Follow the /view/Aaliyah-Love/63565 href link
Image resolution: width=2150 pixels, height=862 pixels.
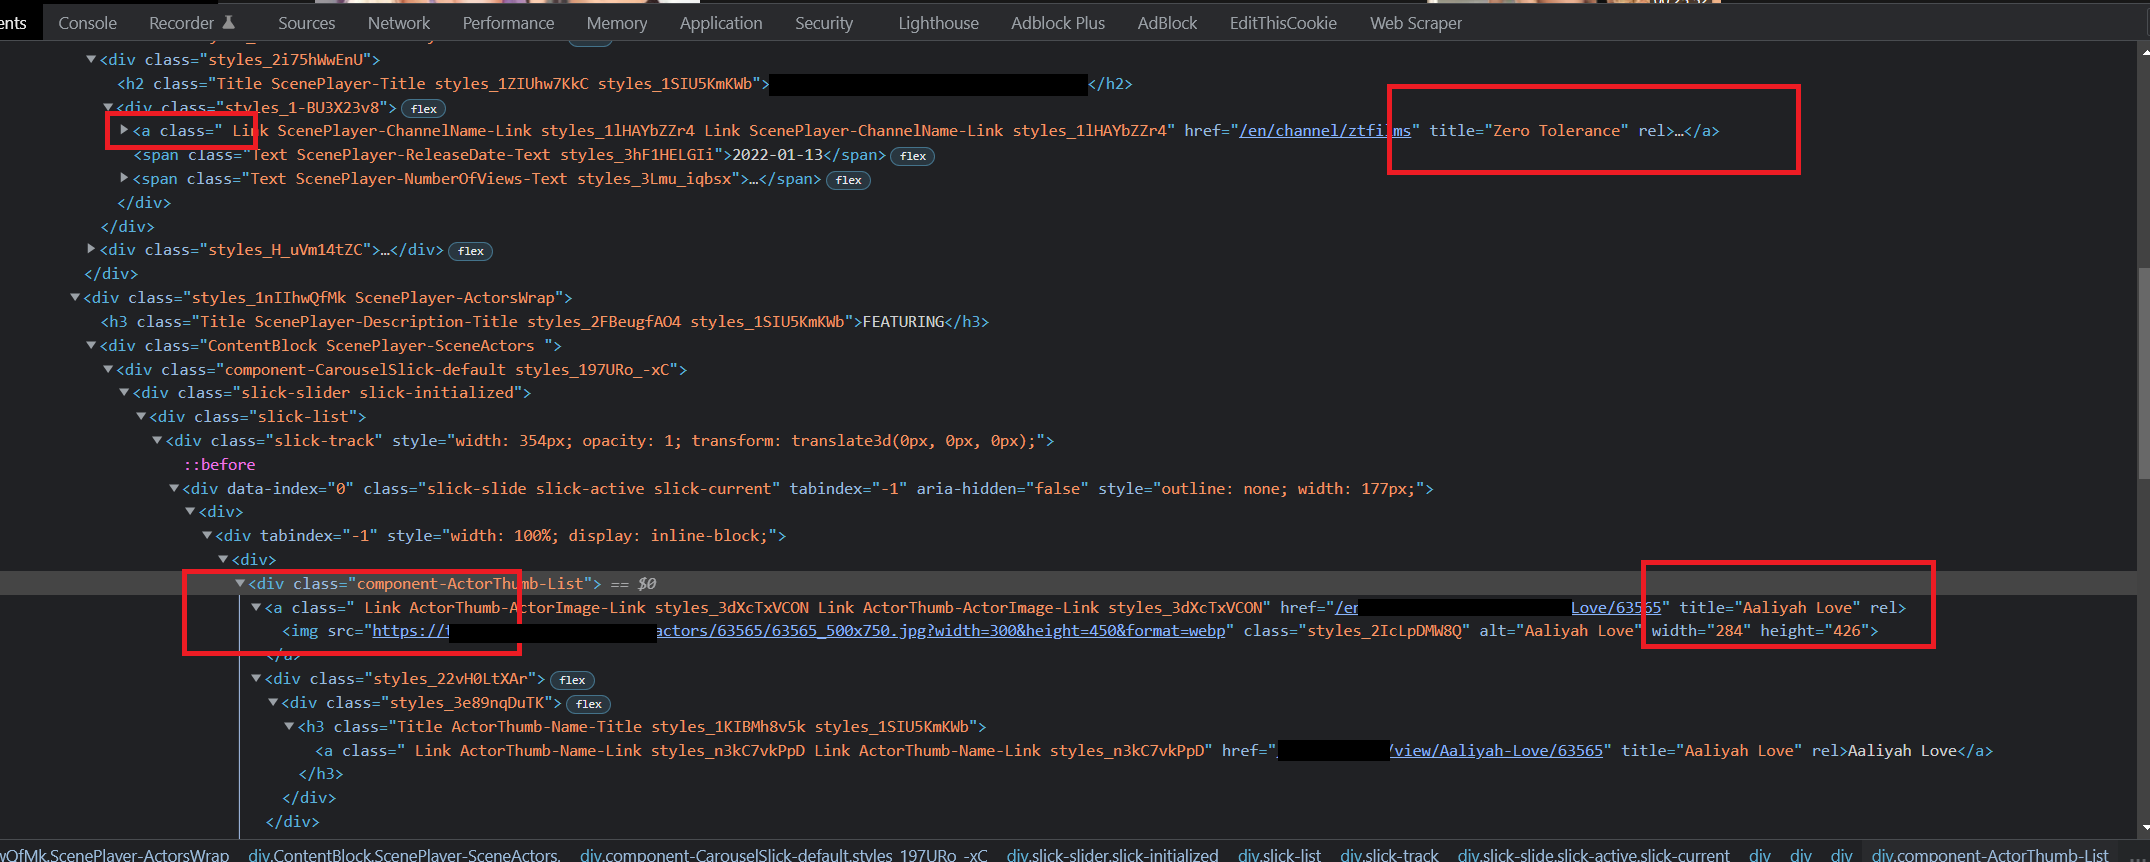(x=1496, y=750)
